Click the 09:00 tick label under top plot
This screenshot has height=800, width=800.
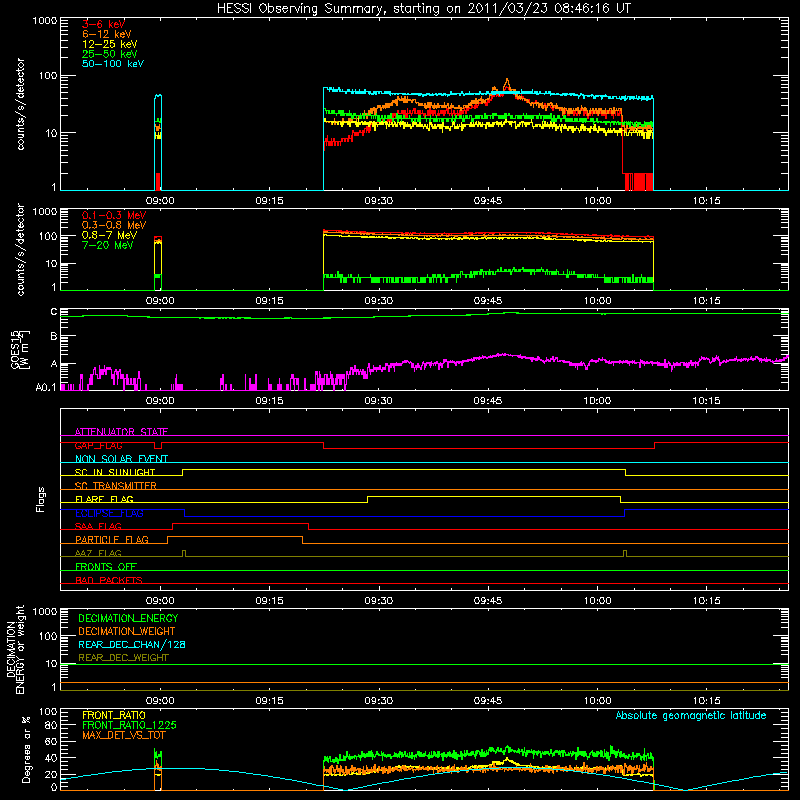point(160,201)
